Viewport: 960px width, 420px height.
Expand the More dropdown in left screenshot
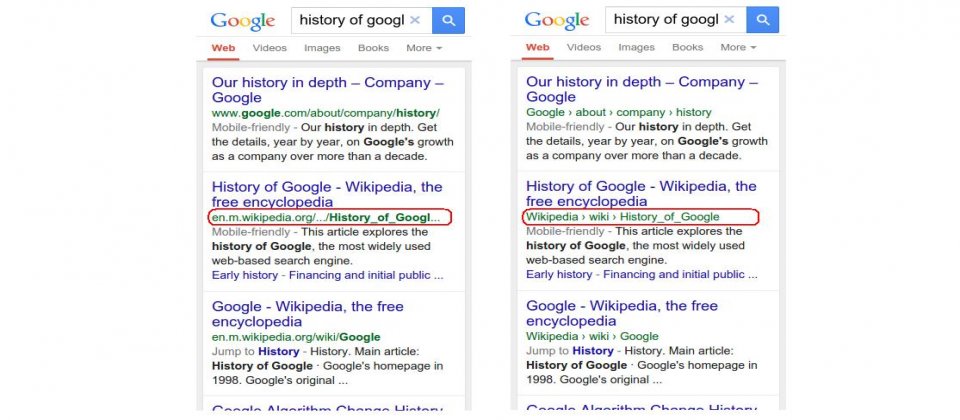pos(424,48)
